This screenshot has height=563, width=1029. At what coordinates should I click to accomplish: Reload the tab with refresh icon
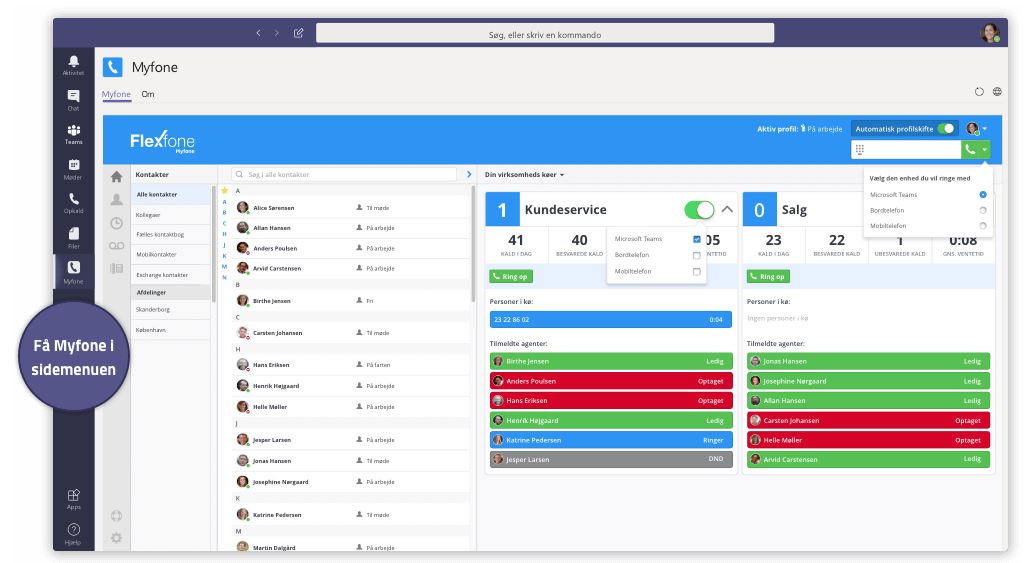click(x=979, y=92)
